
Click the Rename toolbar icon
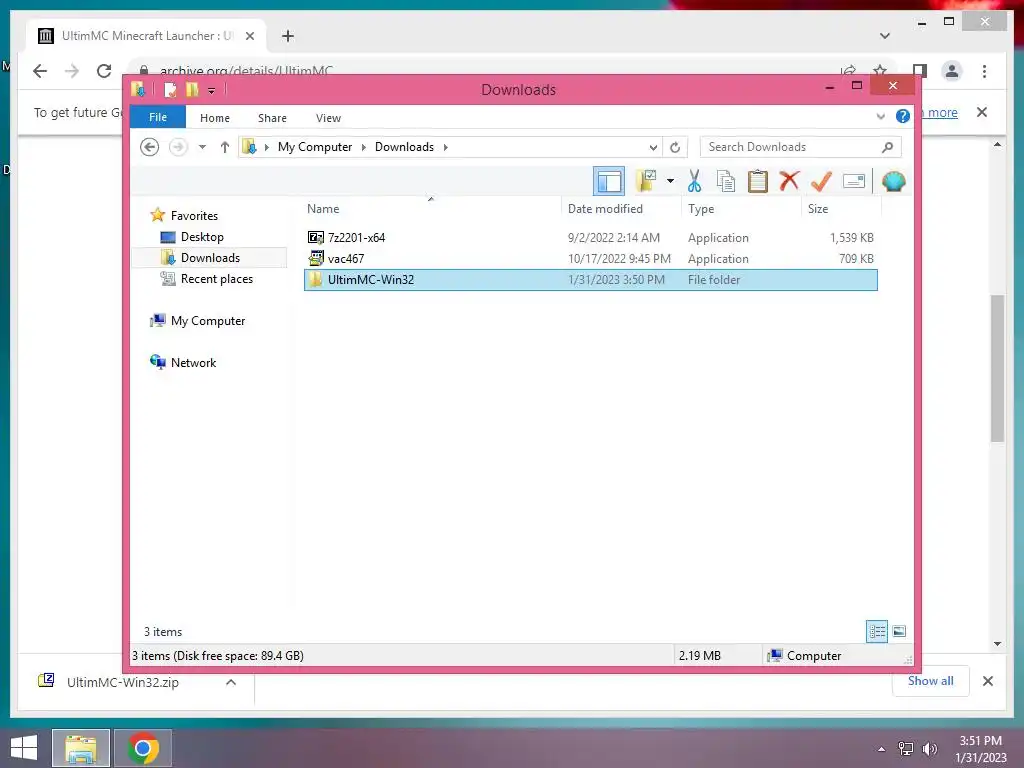854,181
